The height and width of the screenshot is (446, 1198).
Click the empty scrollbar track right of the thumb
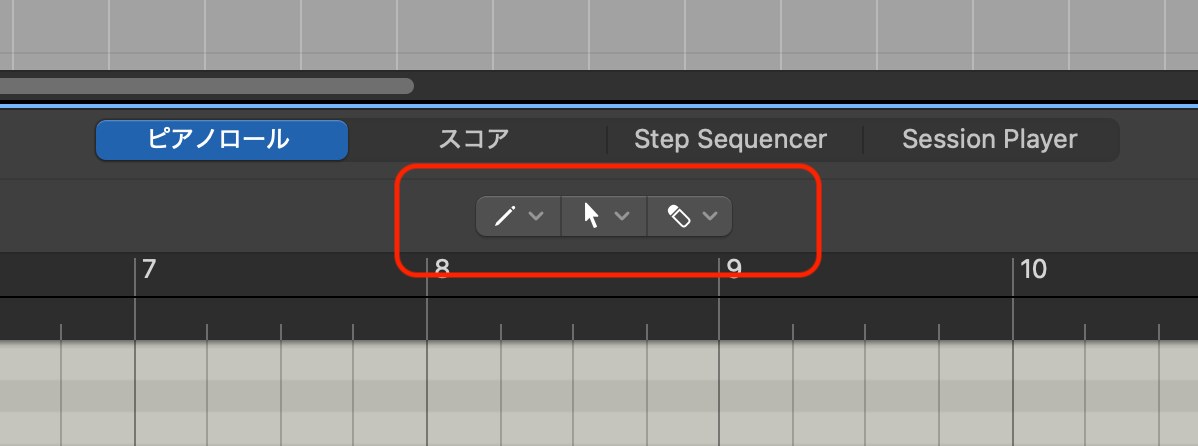click(800, 86)
